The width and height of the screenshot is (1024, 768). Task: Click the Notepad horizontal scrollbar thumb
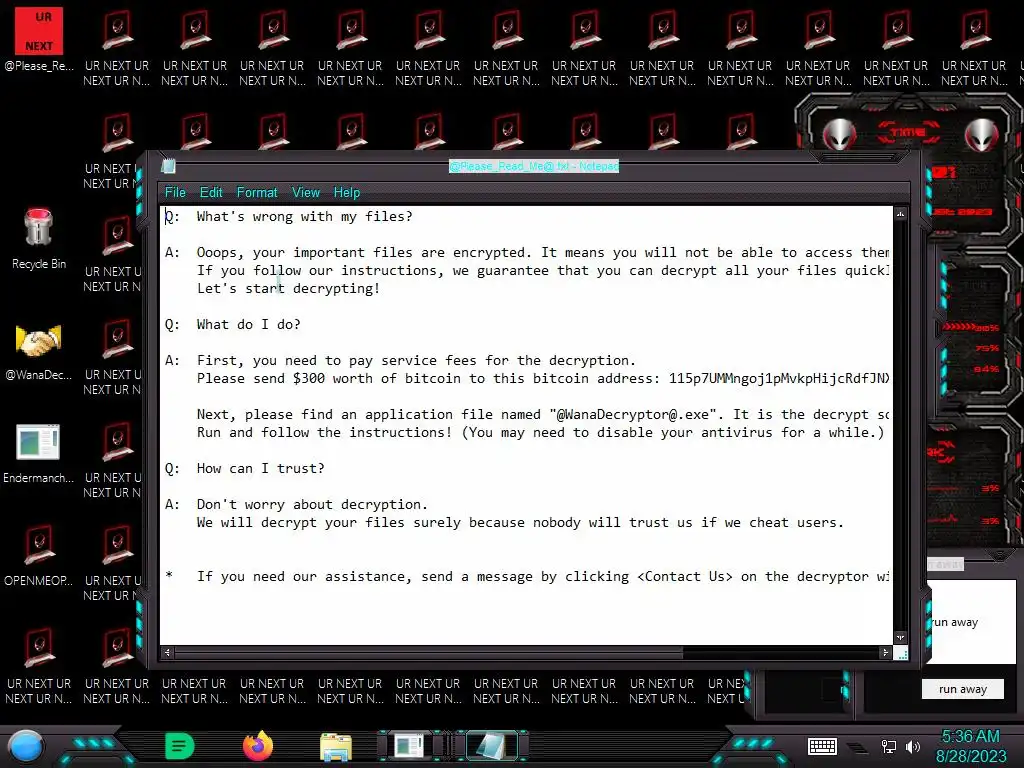point(428,652)
